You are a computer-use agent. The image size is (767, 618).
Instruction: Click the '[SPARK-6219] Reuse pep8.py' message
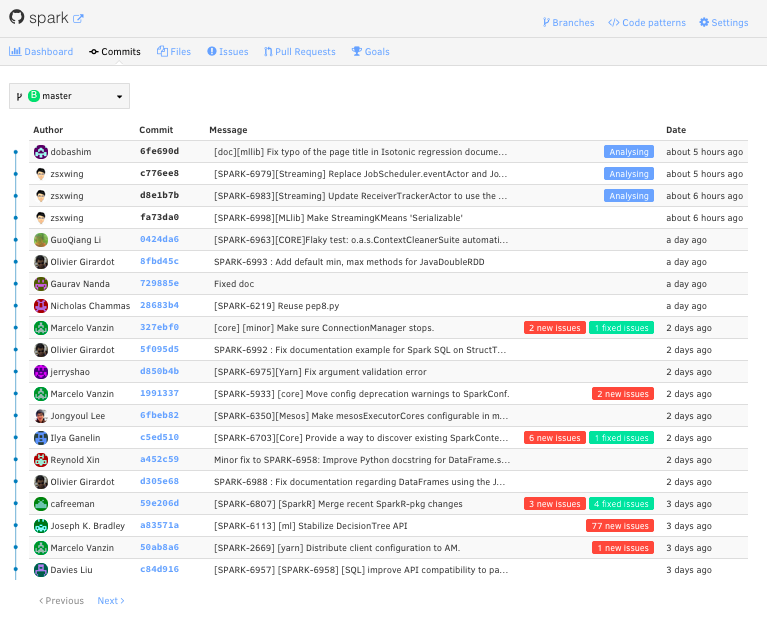(x=276, y=306)
